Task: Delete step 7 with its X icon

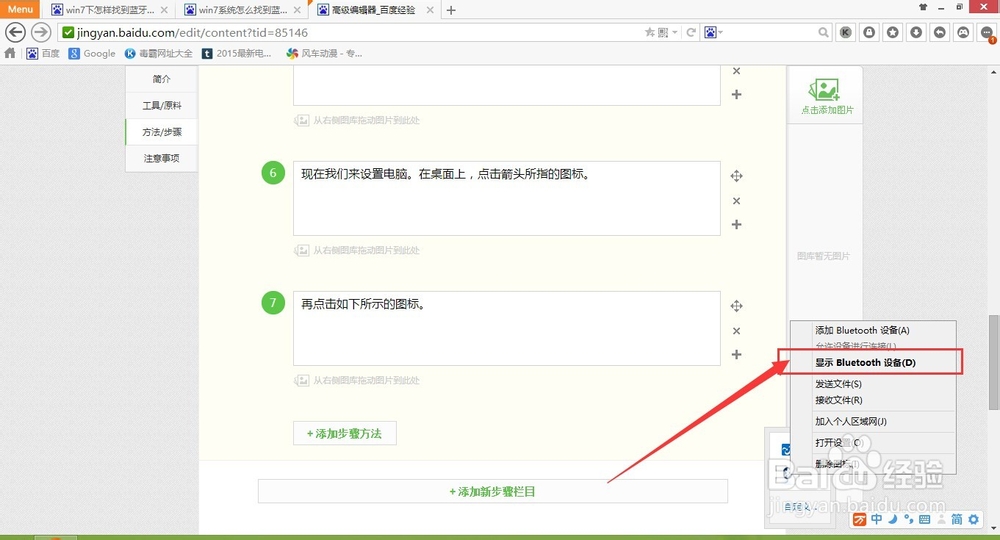Action: pos(737,331)
